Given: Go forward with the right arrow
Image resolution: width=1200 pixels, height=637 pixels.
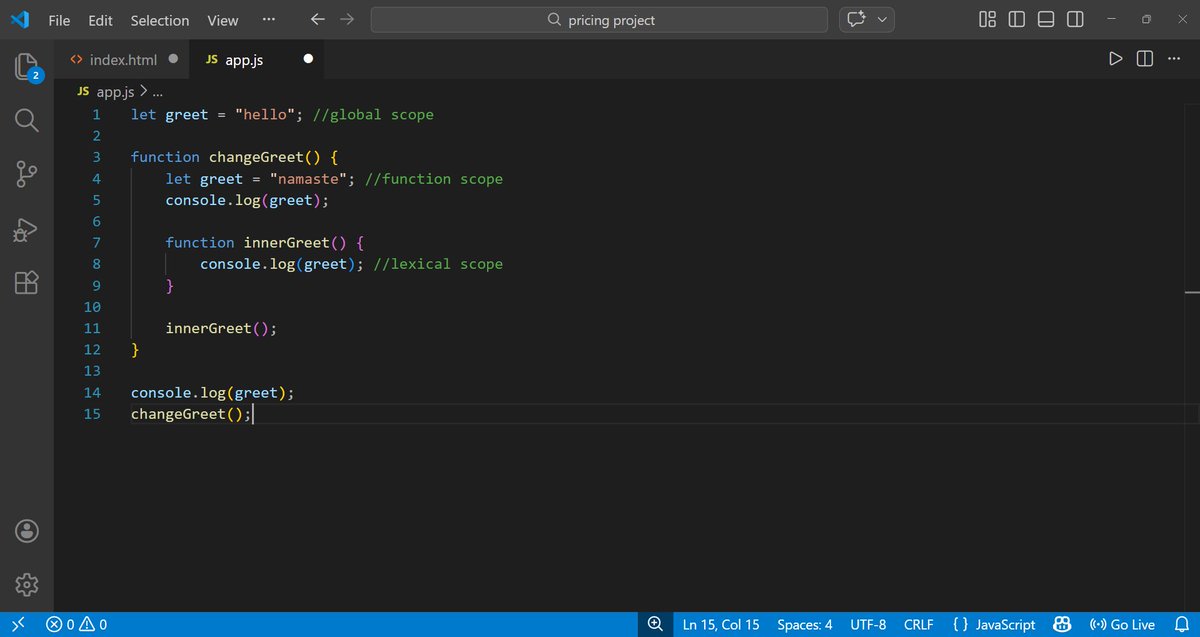Looking at the screenshot, I should [347, 20].
